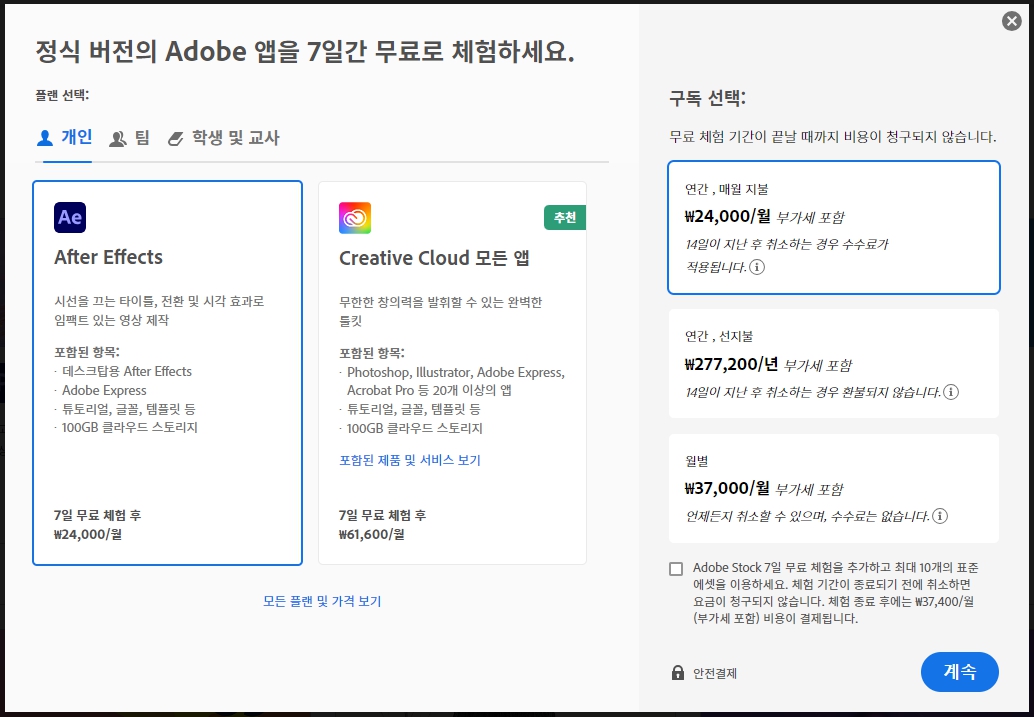Click the After Effects card title

pyautogui.click(x=108, y=257)
